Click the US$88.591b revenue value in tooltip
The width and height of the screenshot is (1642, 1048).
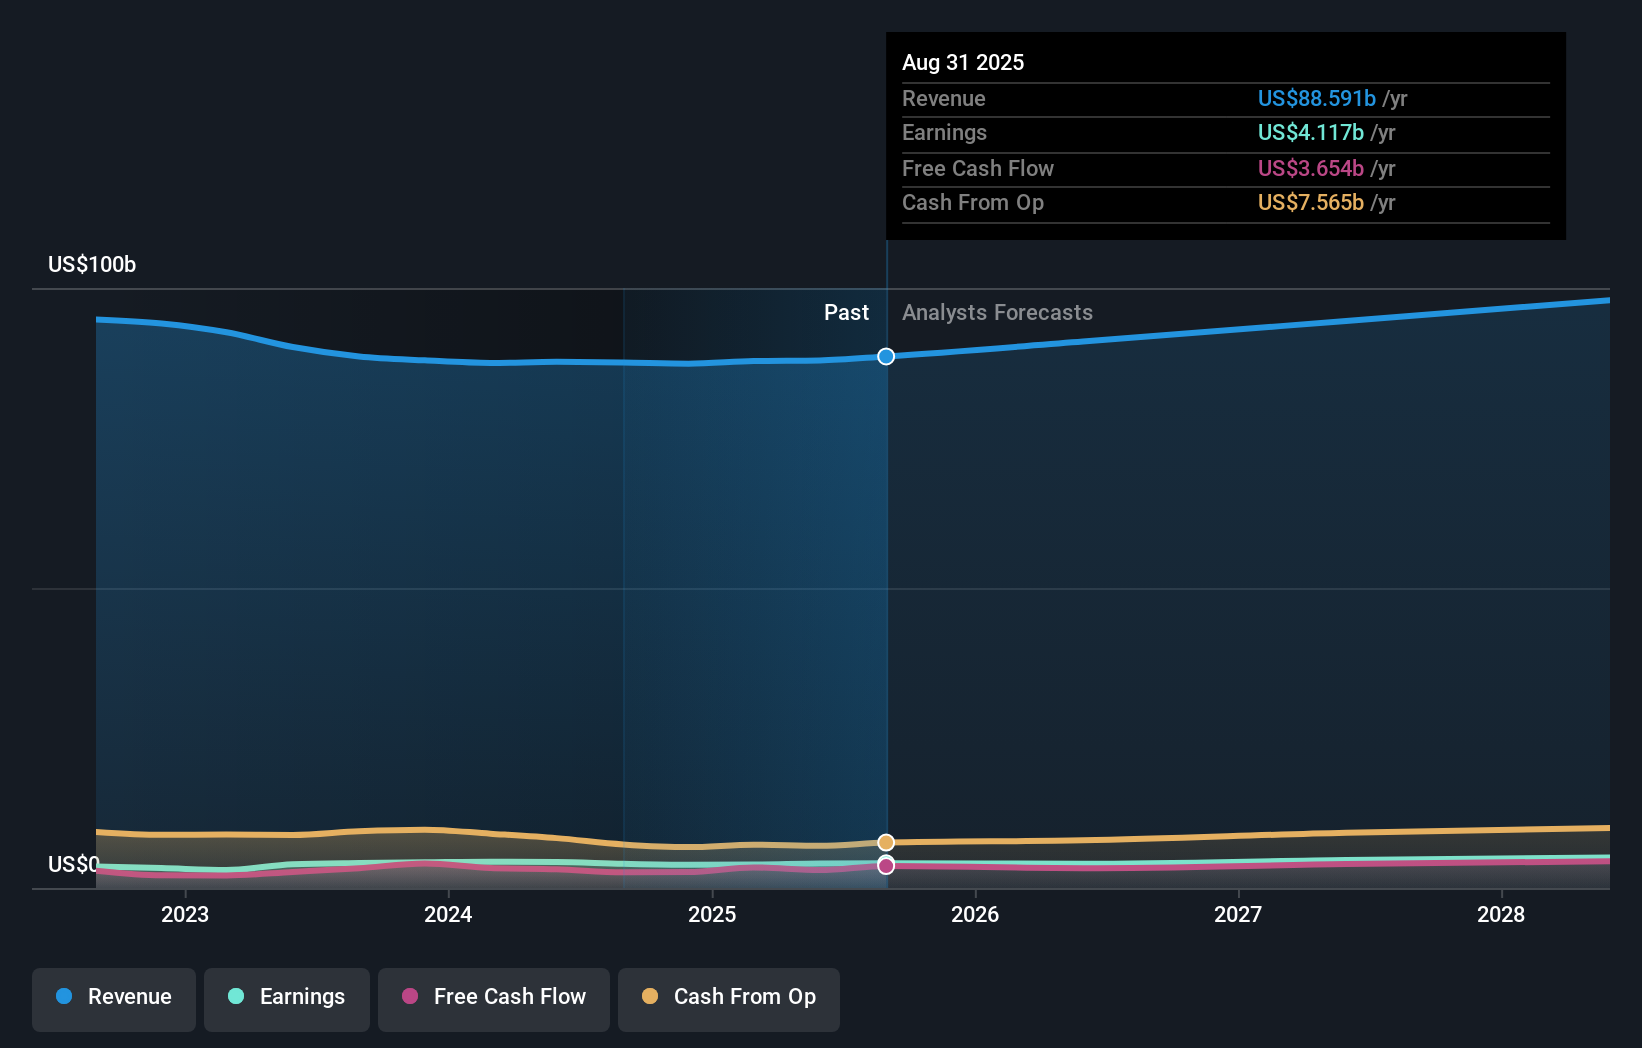click(x=1317, y=98)
